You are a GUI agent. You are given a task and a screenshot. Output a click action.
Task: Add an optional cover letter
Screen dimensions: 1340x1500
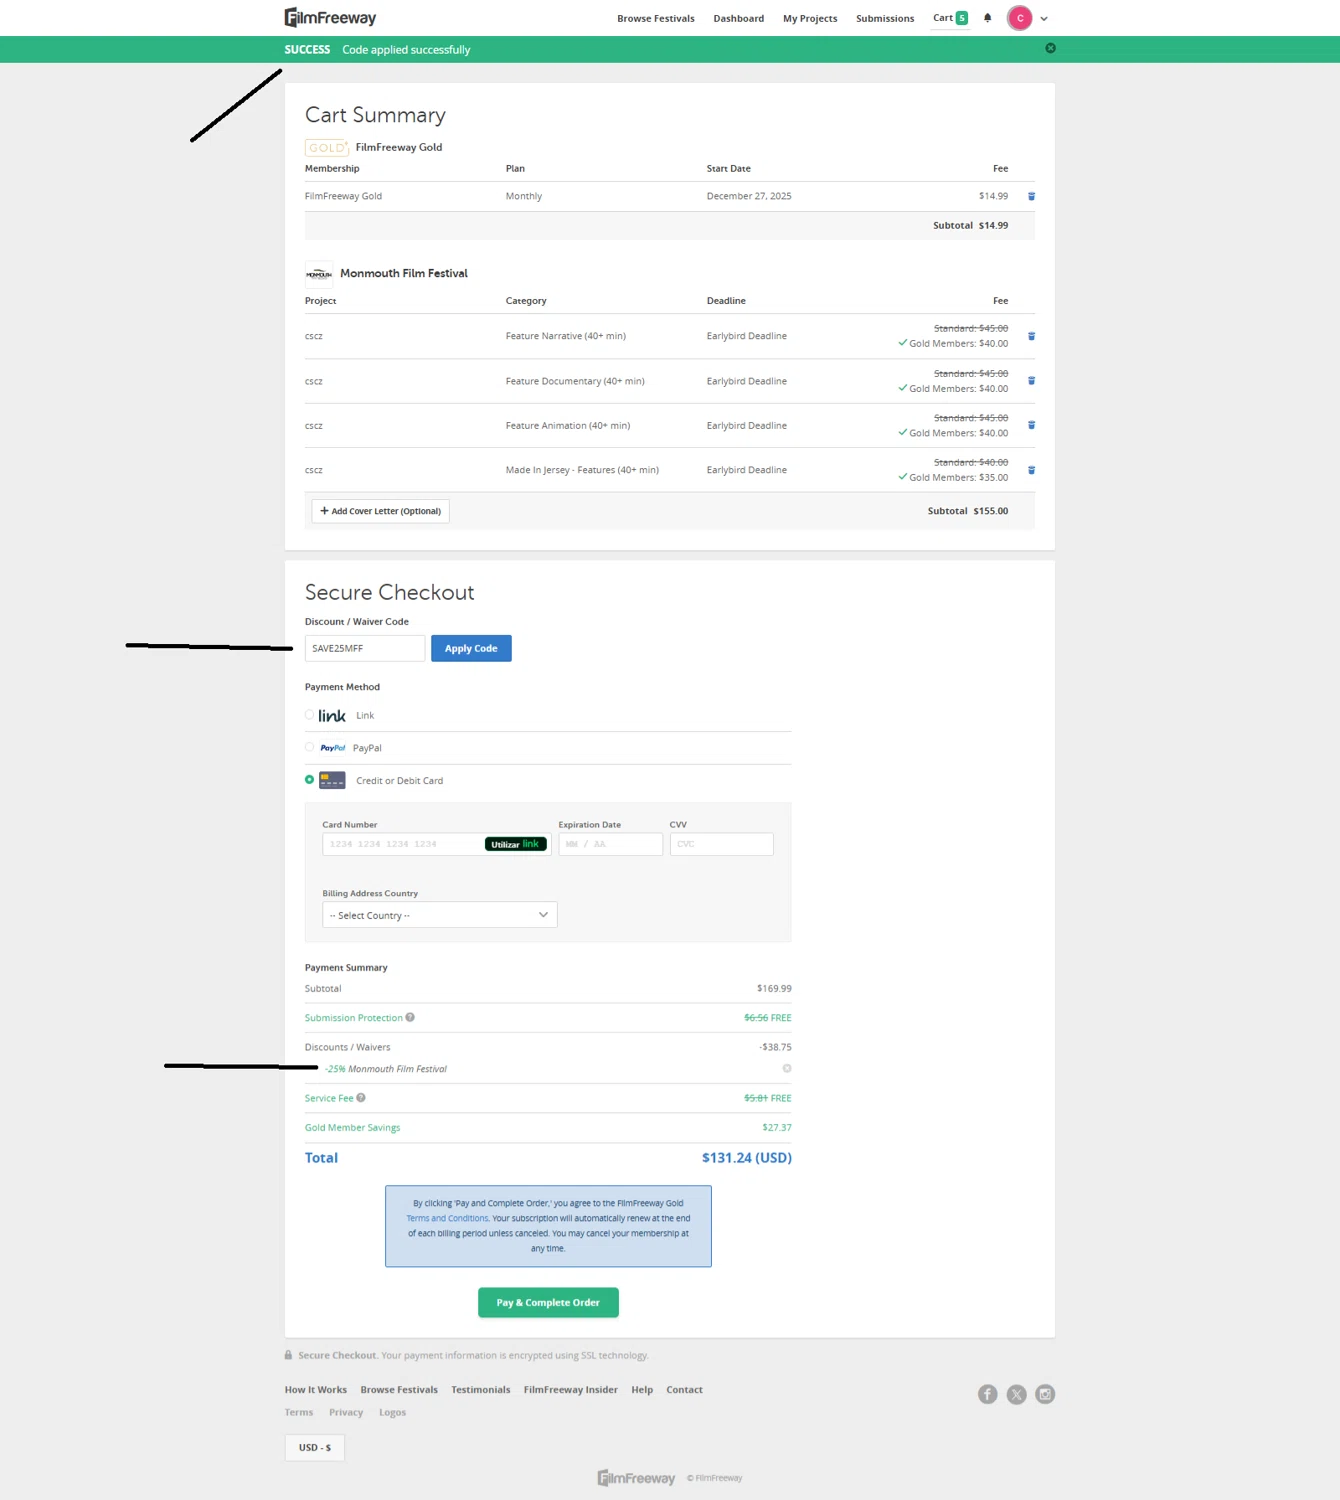point(380,511)
